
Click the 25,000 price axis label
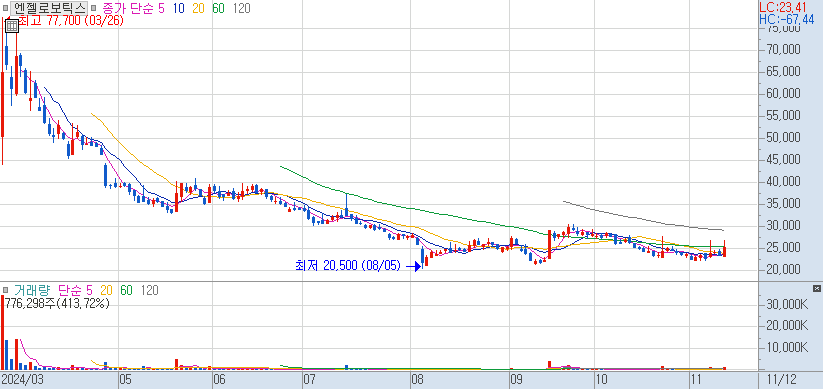pyautogui.click(x=784, y=248)
